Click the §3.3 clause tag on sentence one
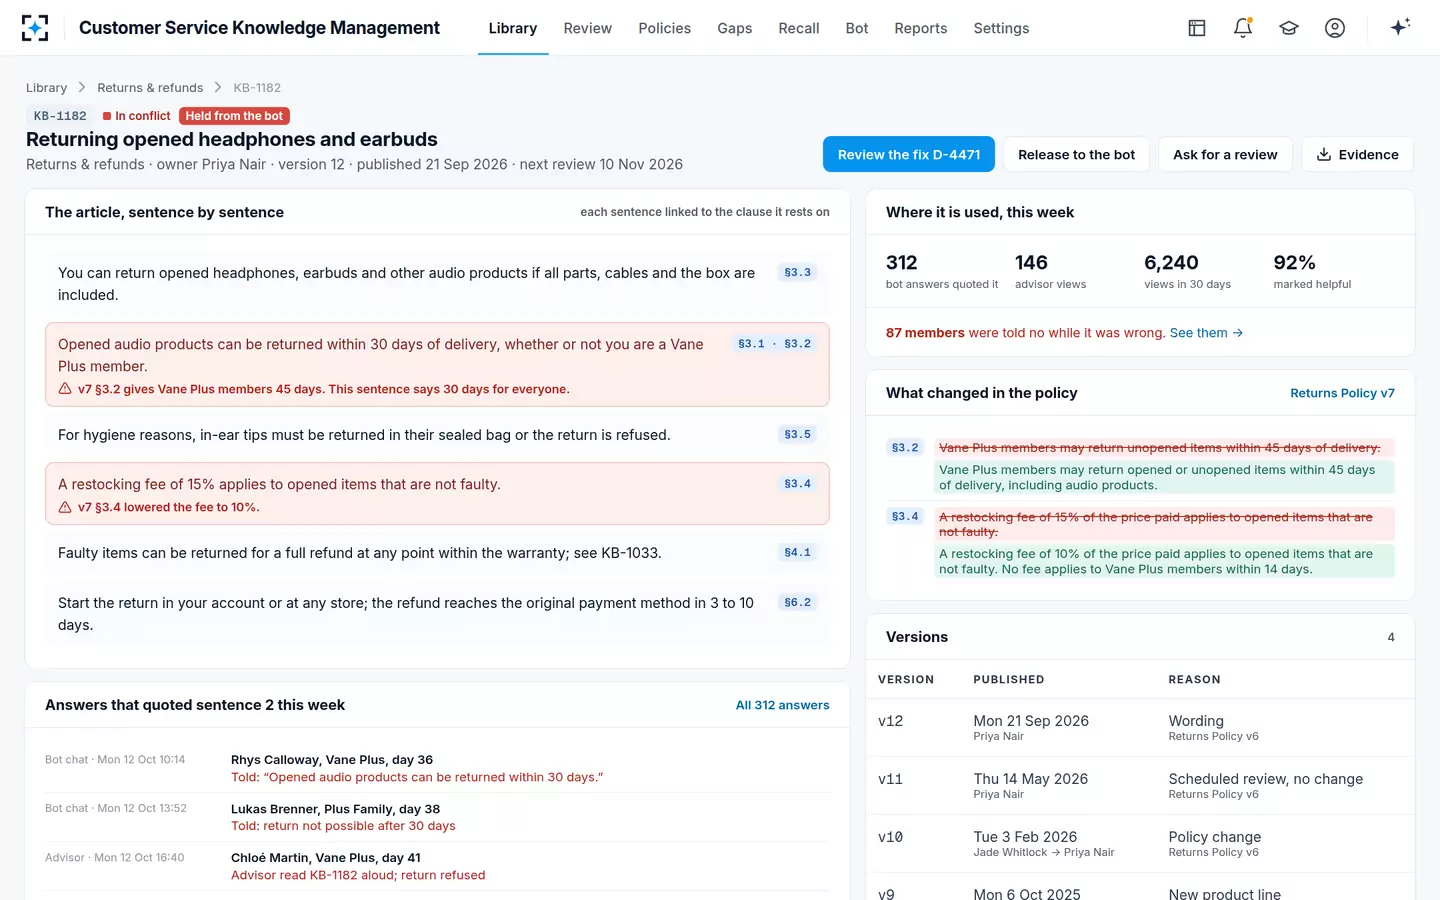The image size is (1440, 900). click(798, 273)
